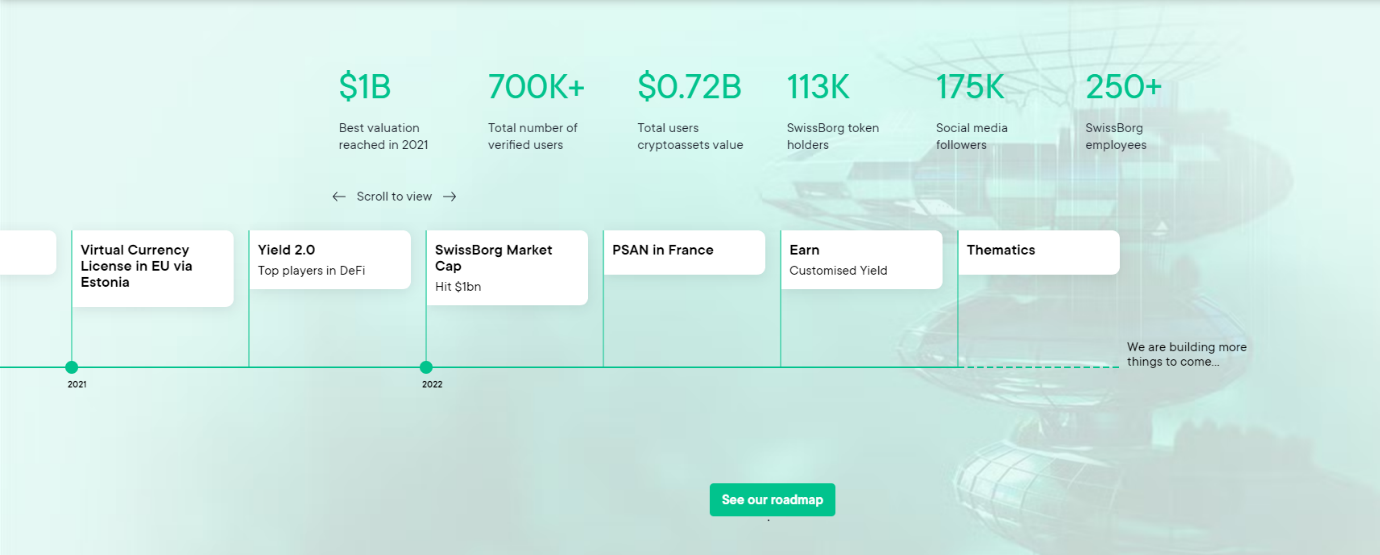Select the 2022 timeline dot
Image resolution: width=1380 pixels, height=555 pixels.
pos(426,367)
